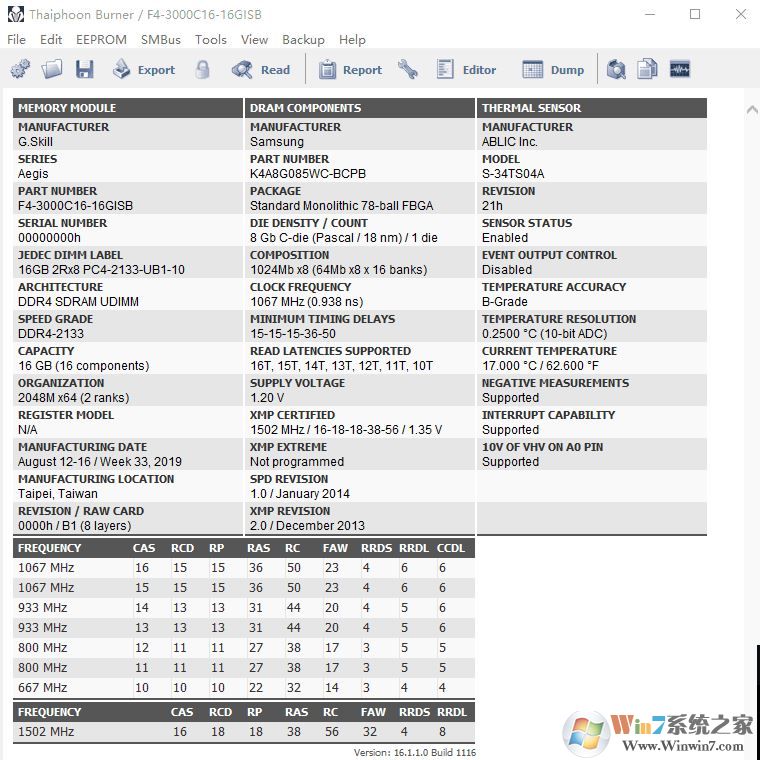Select part number F4-3000C16-16GISB value
This screenshot has width=760, height=760.
(x=76, y=206)
